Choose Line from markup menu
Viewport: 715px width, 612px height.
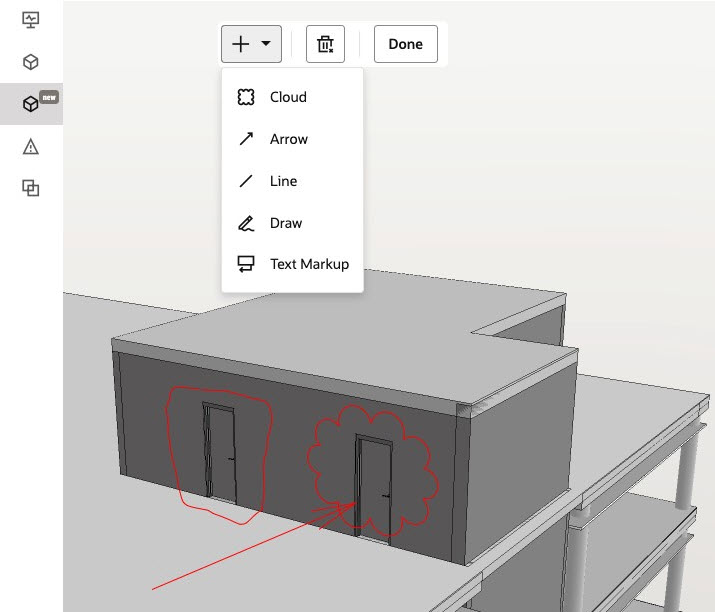292,181
